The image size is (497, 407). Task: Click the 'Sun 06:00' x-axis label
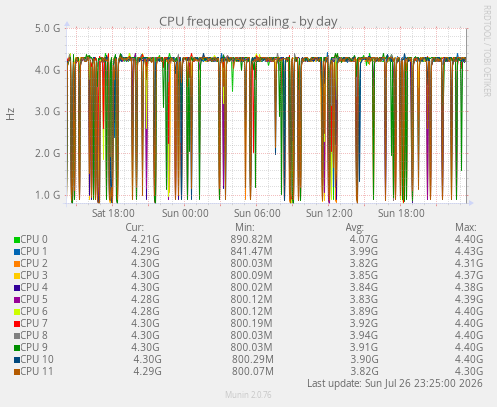click(257, 213)
